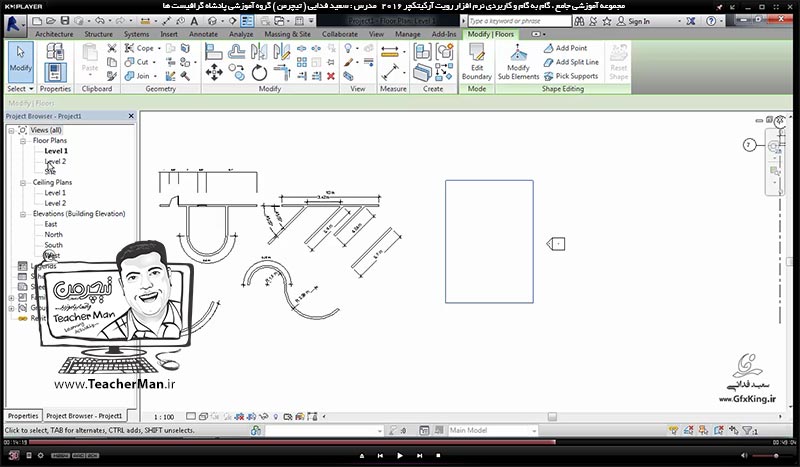
Task: Close the Project Browser panel
Action: click(x=131, y=116)
